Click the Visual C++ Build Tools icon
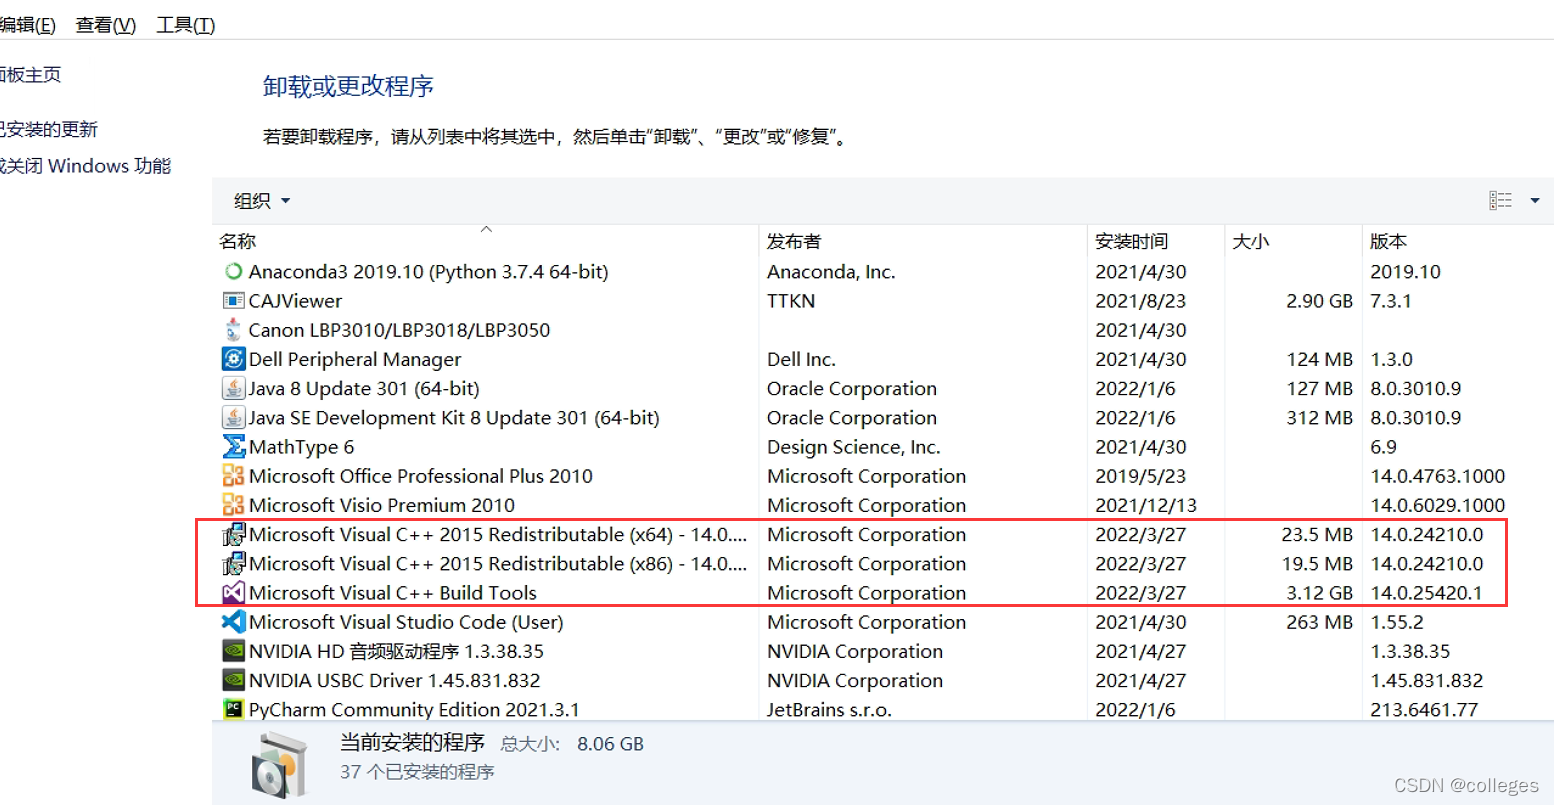Image resolution: width=1554 pixels, height=805 pixels. coord(233,592)
